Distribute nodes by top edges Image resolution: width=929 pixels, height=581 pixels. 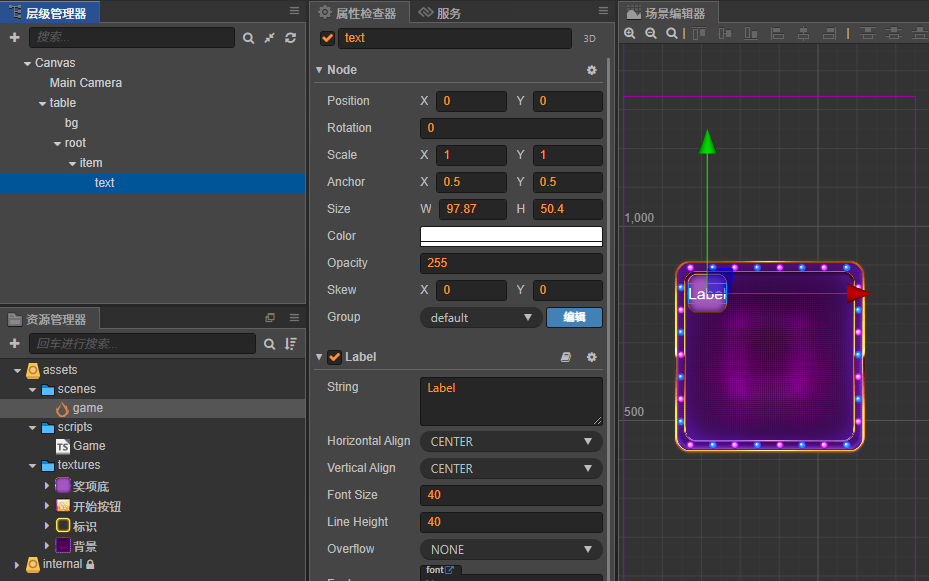(x=868, y=34)
